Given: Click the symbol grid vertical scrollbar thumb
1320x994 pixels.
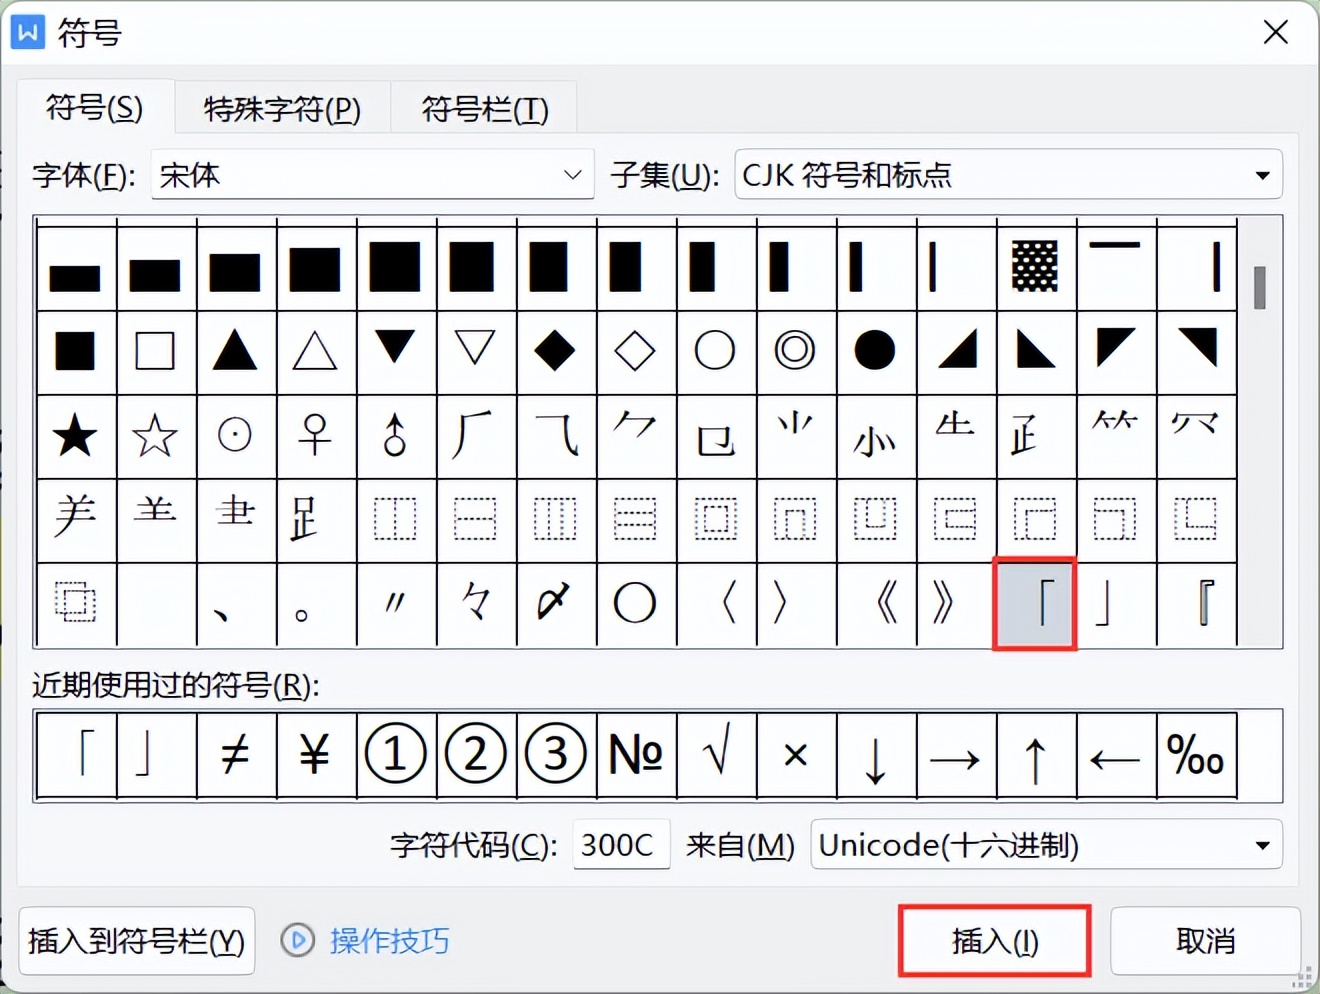Looking at the screenshot, I should tap(1260, 287).
